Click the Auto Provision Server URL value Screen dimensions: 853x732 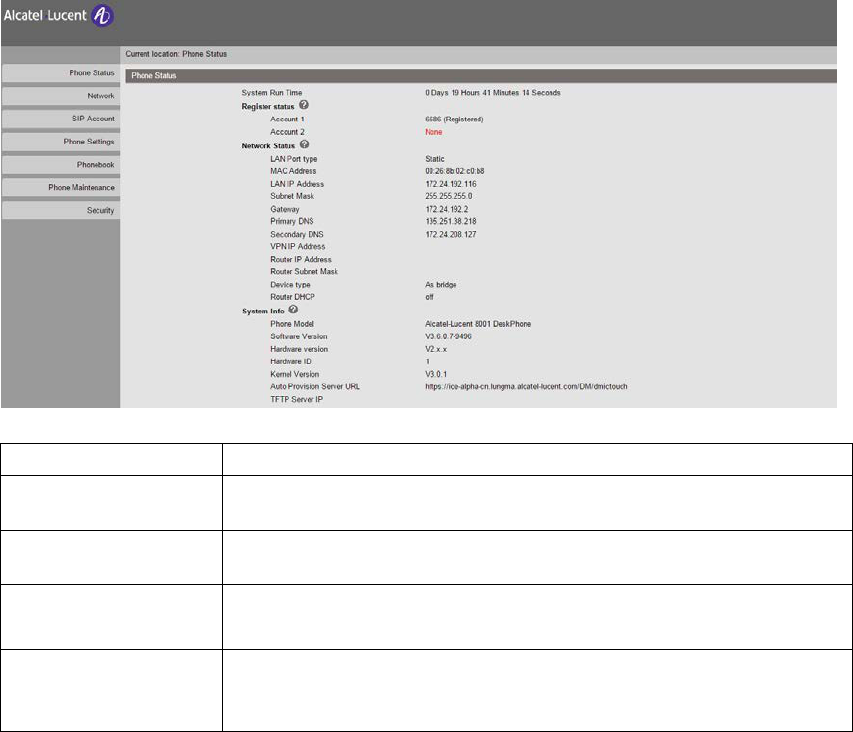526,387
